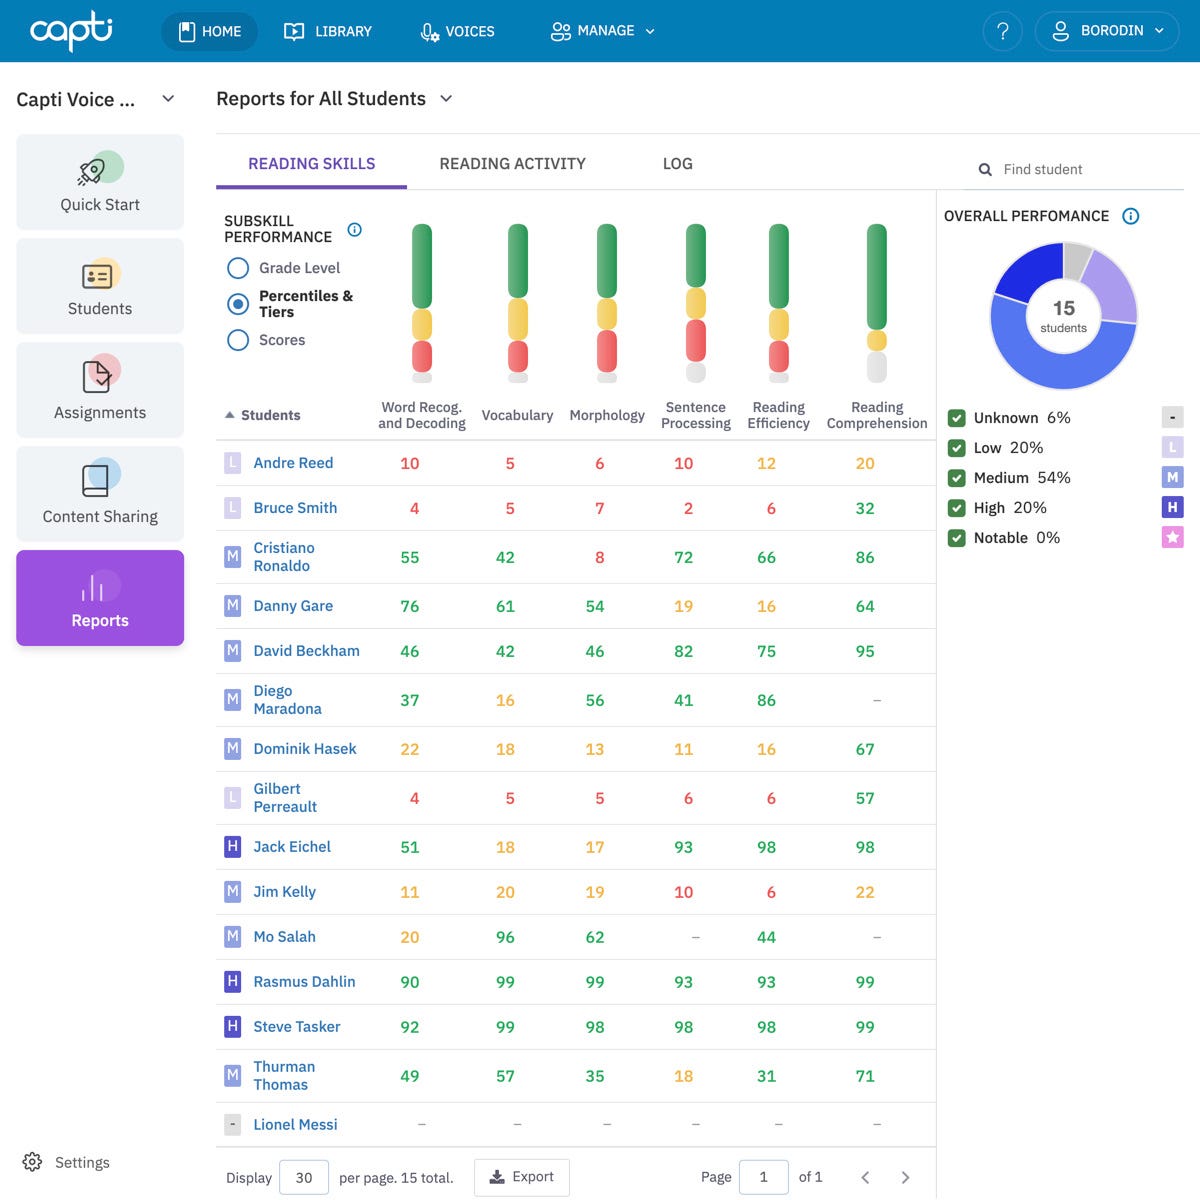Click the Page number input
The width and height of the screenshot is (1200, 1200).
(x=764, y=1177)
